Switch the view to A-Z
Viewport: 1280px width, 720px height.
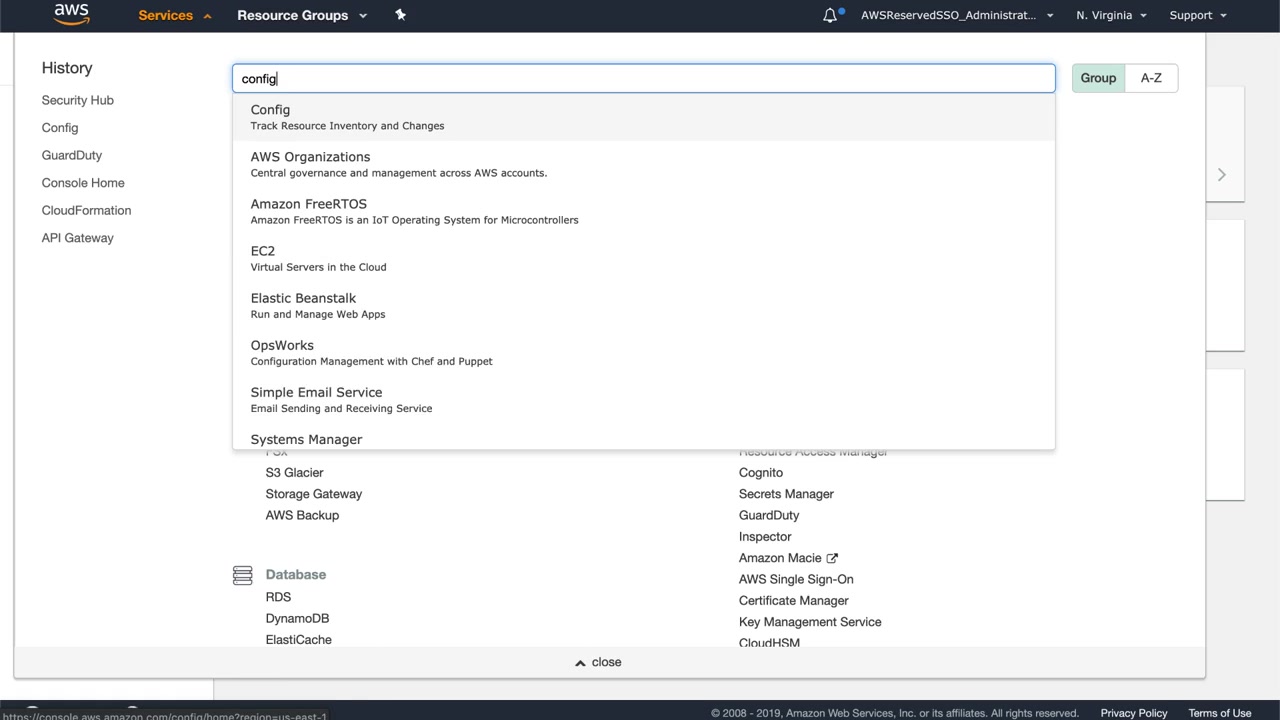tap(1151, 78)
